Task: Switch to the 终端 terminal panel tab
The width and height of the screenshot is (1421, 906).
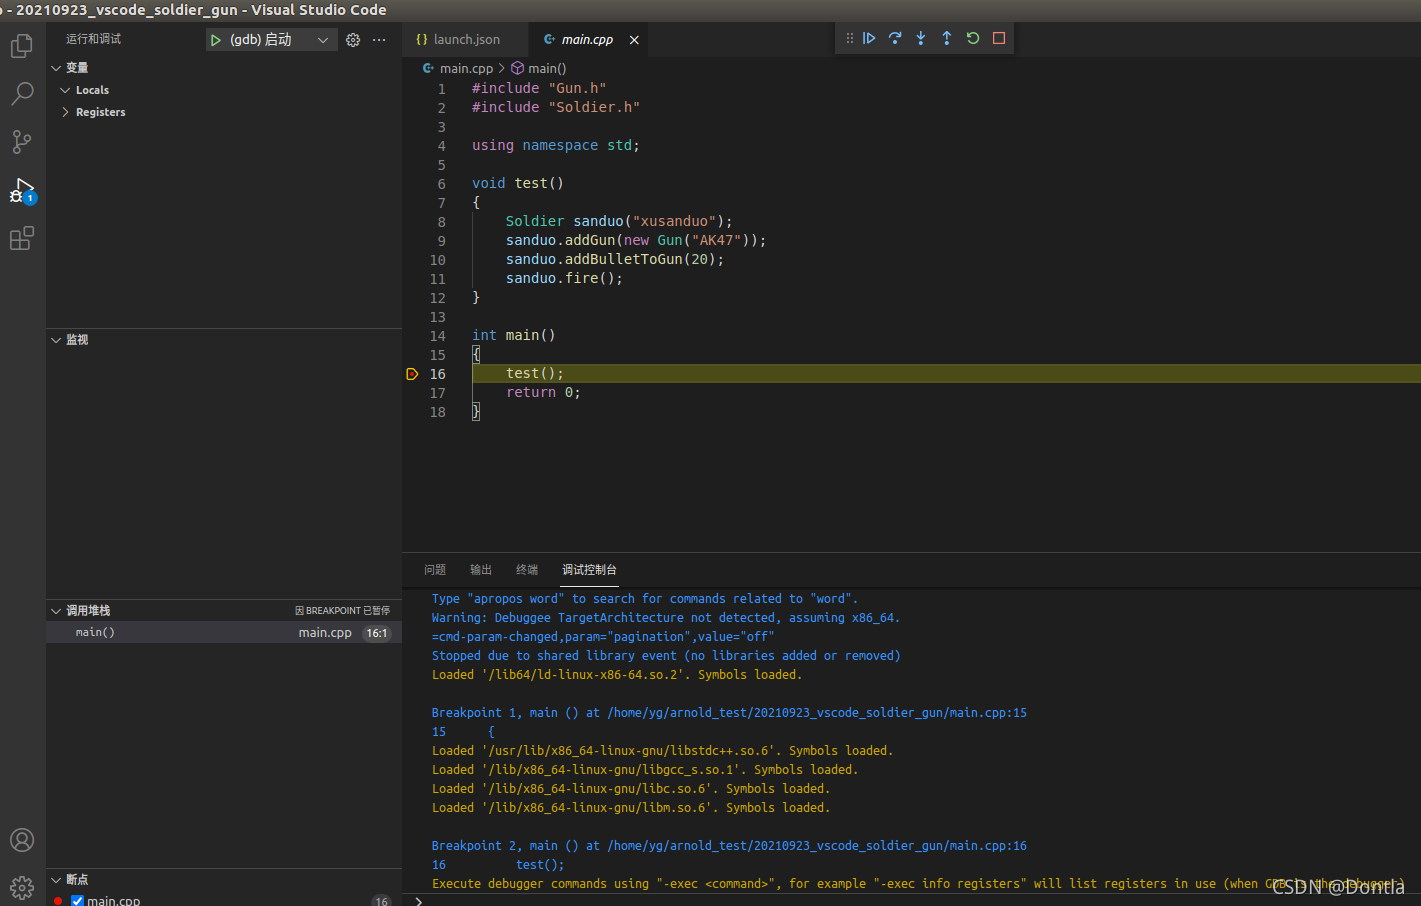Action: 527,570
